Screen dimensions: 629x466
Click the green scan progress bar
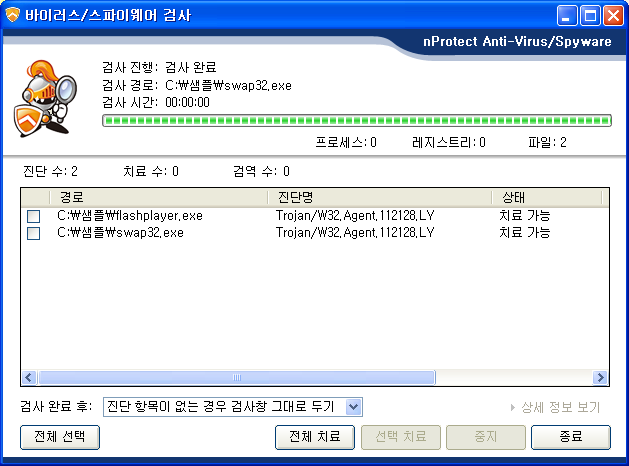click(357, 121)
